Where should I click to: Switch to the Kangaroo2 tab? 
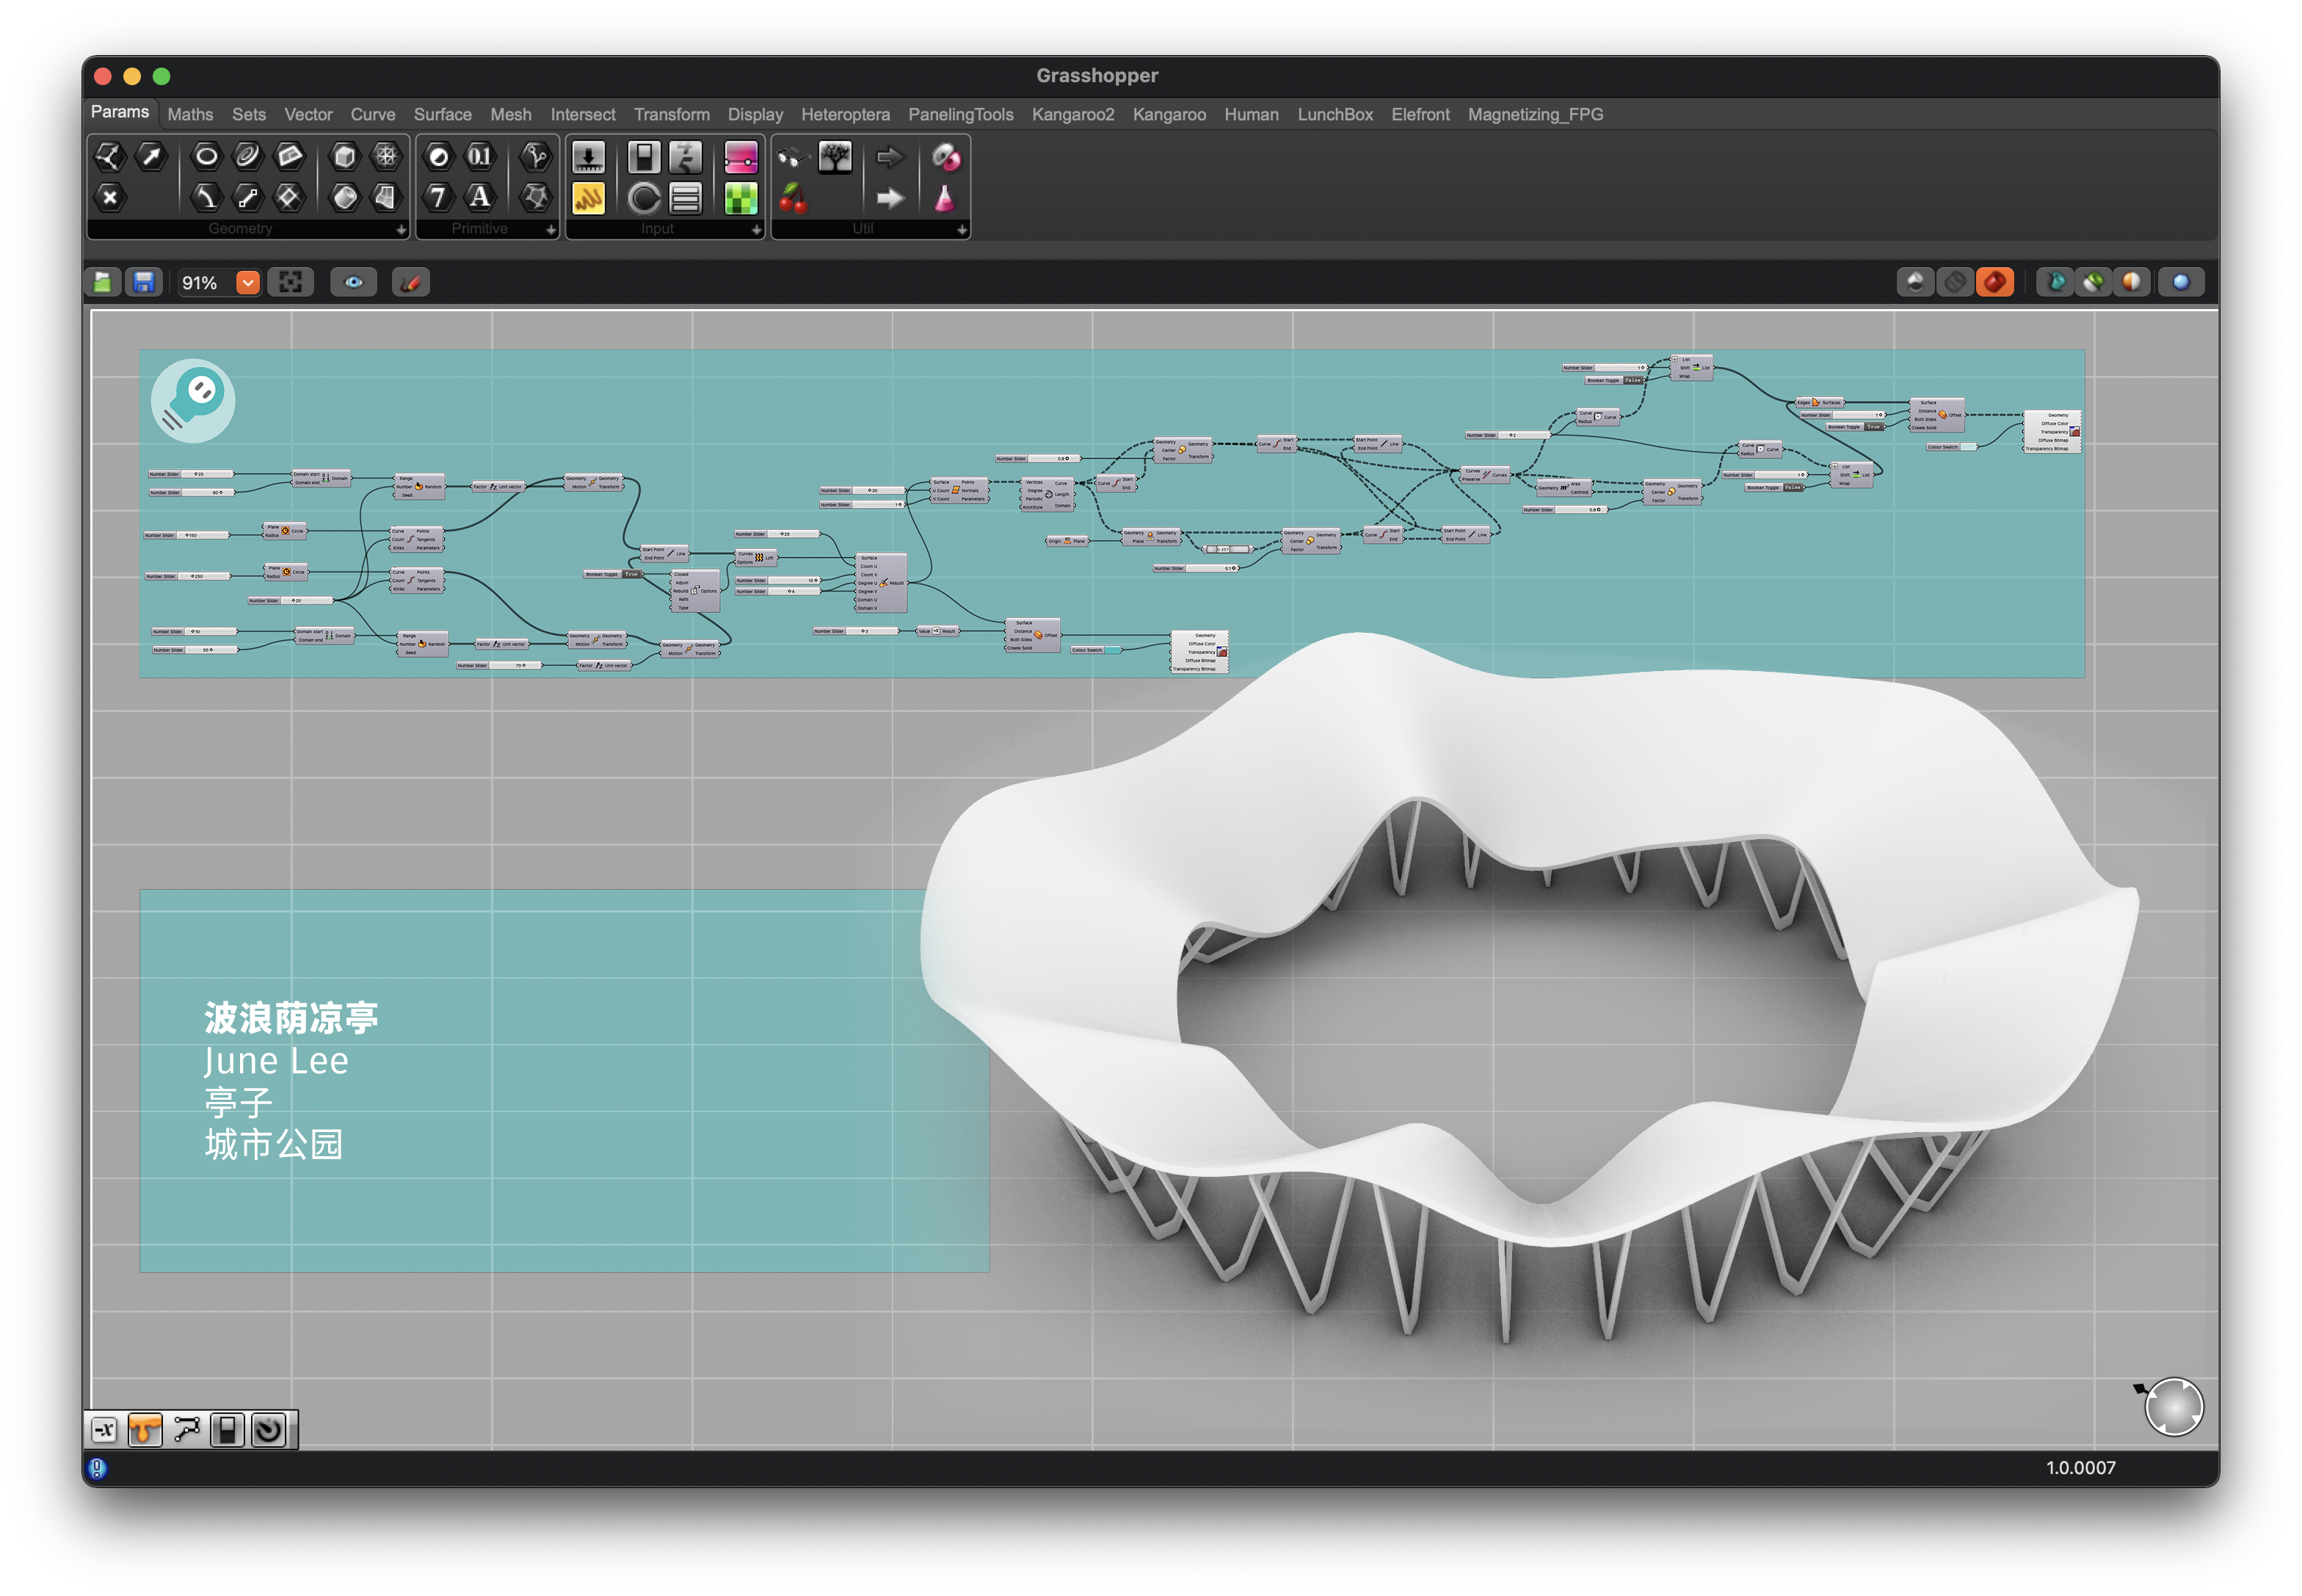[x=1072, y=115]
